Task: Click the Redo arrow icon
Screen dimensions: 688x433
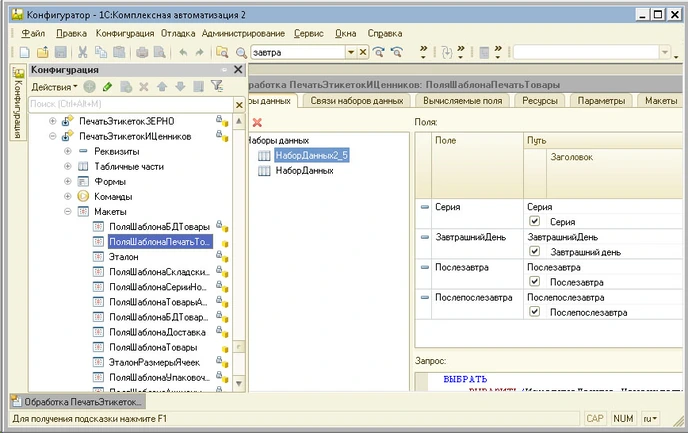Action: (200, 52)
